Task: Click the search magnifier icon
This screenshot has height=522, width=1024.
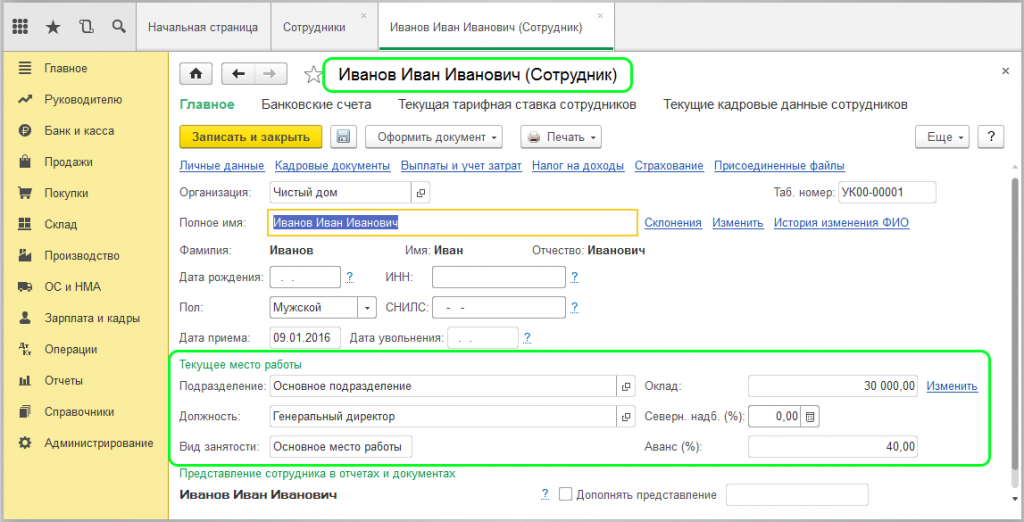Action: pyautogui.click(x=119, y=26)
